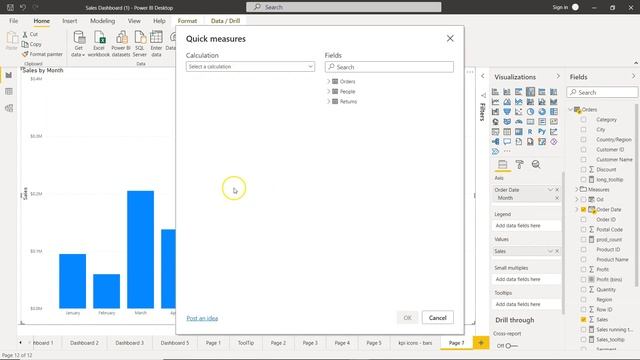Viewport: 640px width, 360px height.
Task: Collapse the Visualizations pane chevron
Action: tap(558, 76)
